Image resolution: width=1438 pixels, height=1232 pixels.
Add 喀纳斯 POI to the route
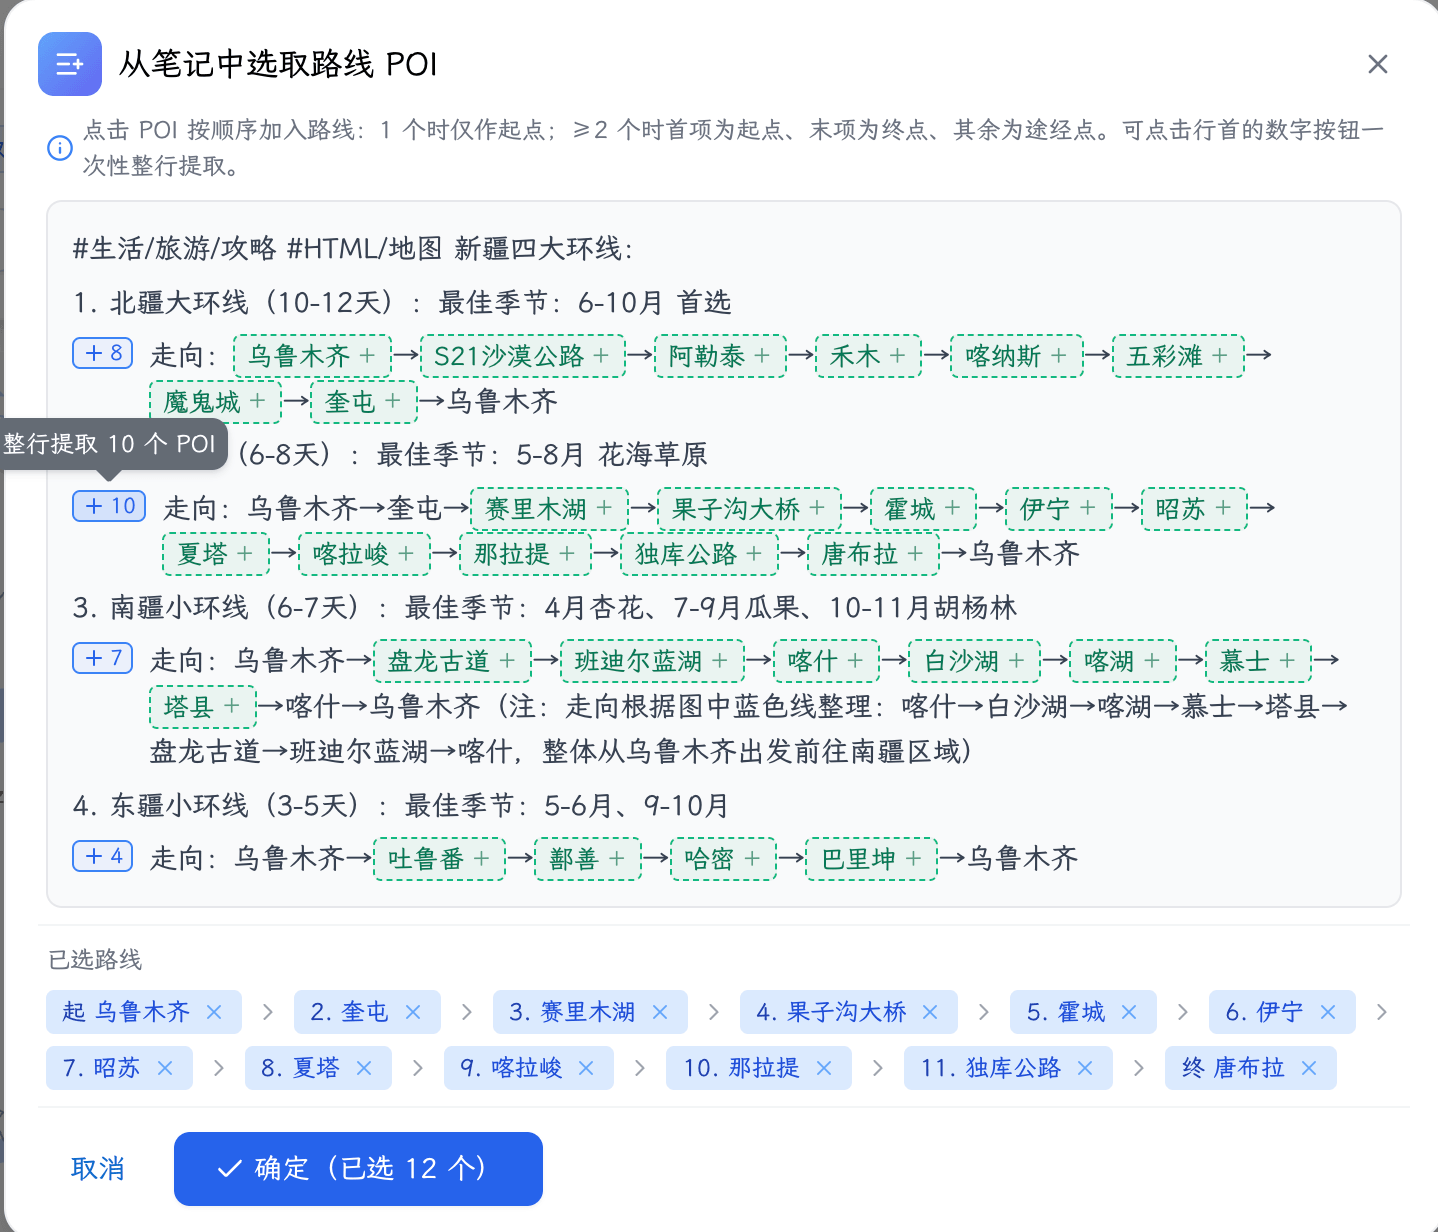pos(1017,356)
